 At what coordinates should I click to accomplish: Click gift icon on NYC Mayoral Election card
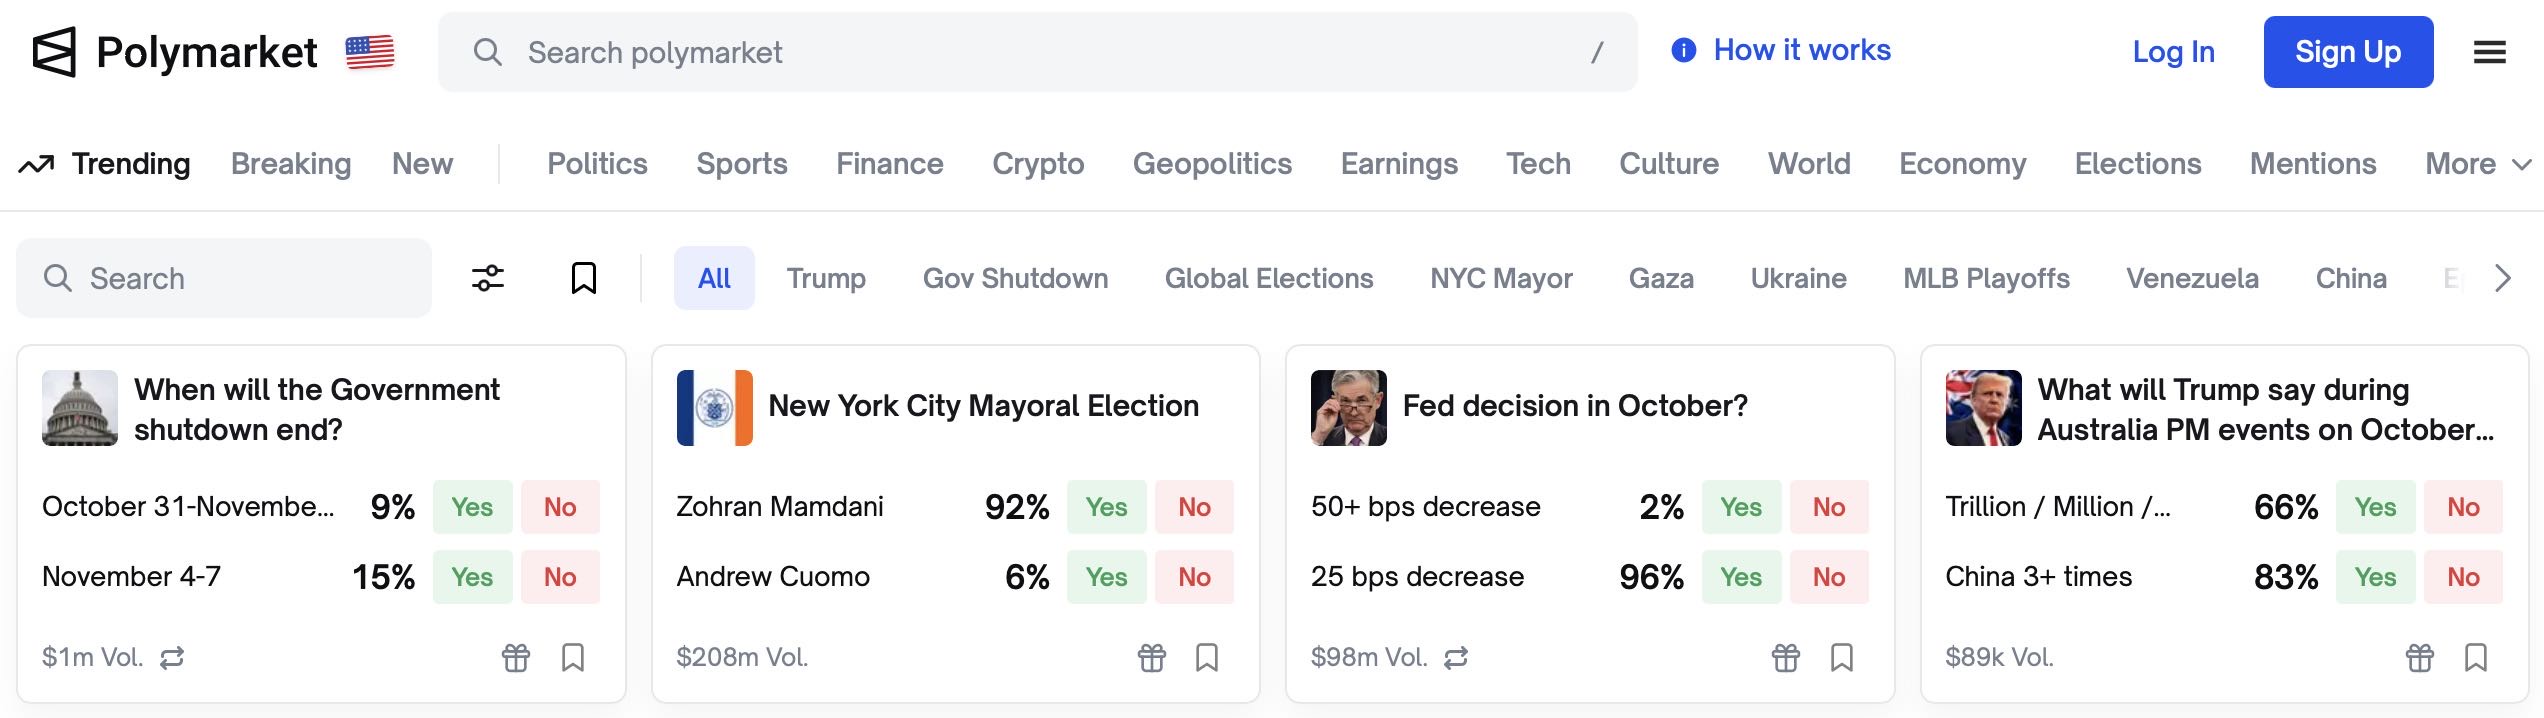(x=1151, y=657)
